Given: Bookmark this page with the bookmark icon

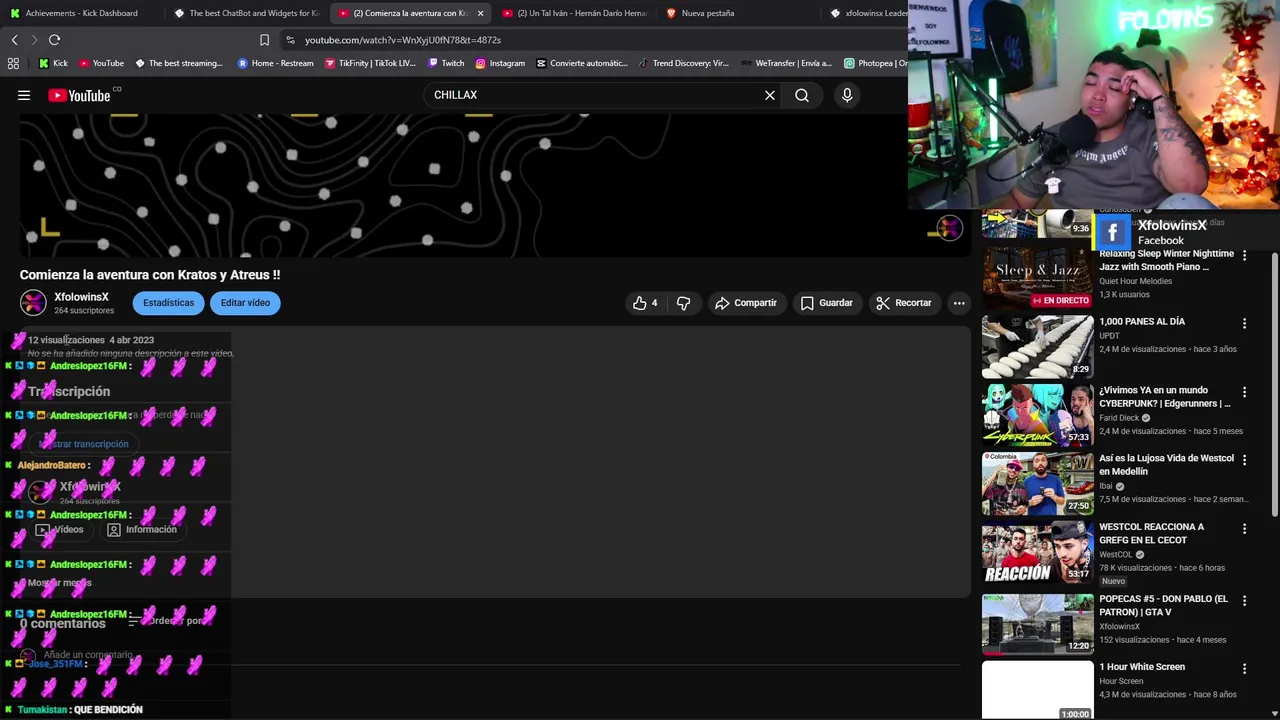Looking at the screenshot, I should (x=264, y=40).
